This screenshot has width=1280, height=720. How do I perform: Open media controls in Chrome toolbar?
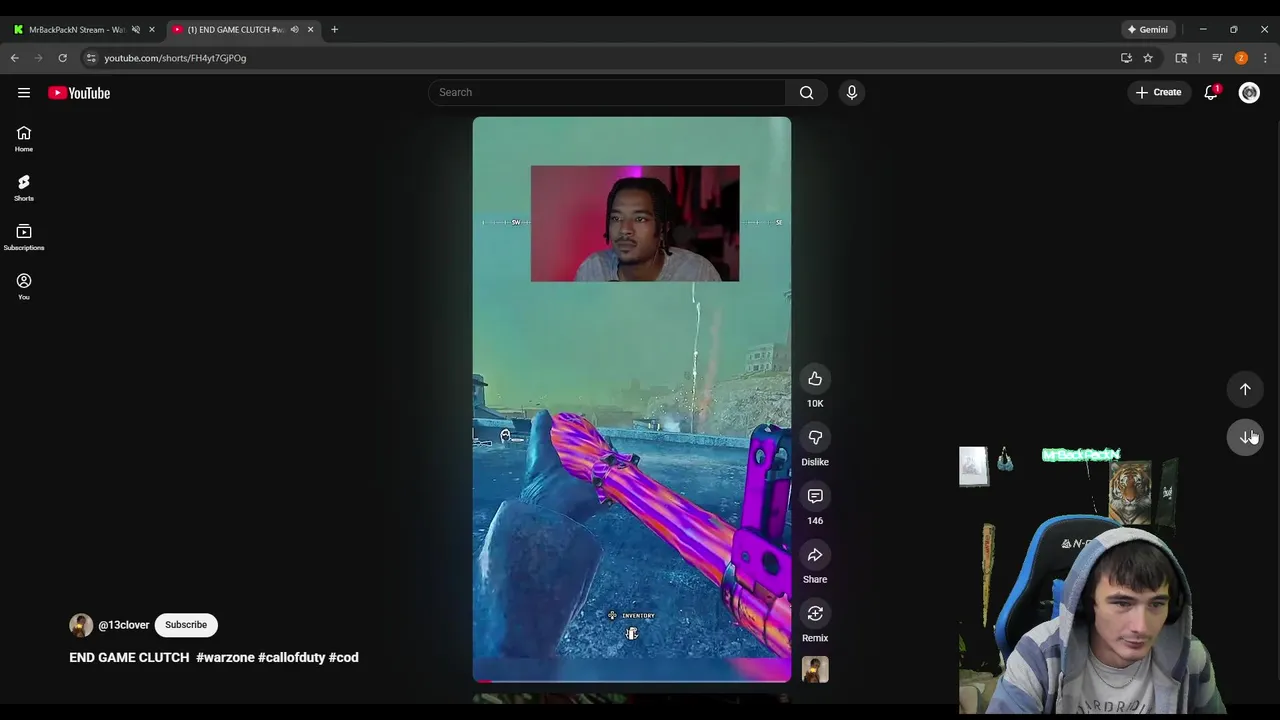[1217, 58]
